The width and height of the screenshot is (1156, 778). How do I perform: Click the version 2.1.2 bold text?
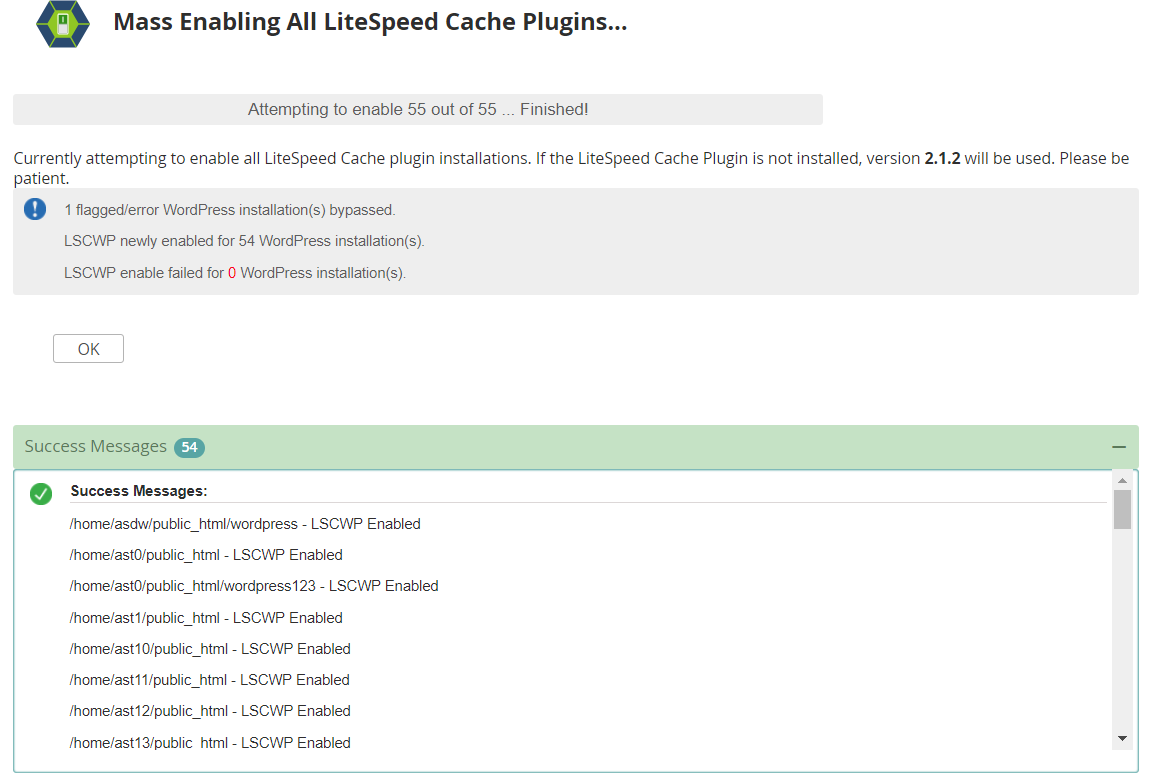tap(942, 159)
